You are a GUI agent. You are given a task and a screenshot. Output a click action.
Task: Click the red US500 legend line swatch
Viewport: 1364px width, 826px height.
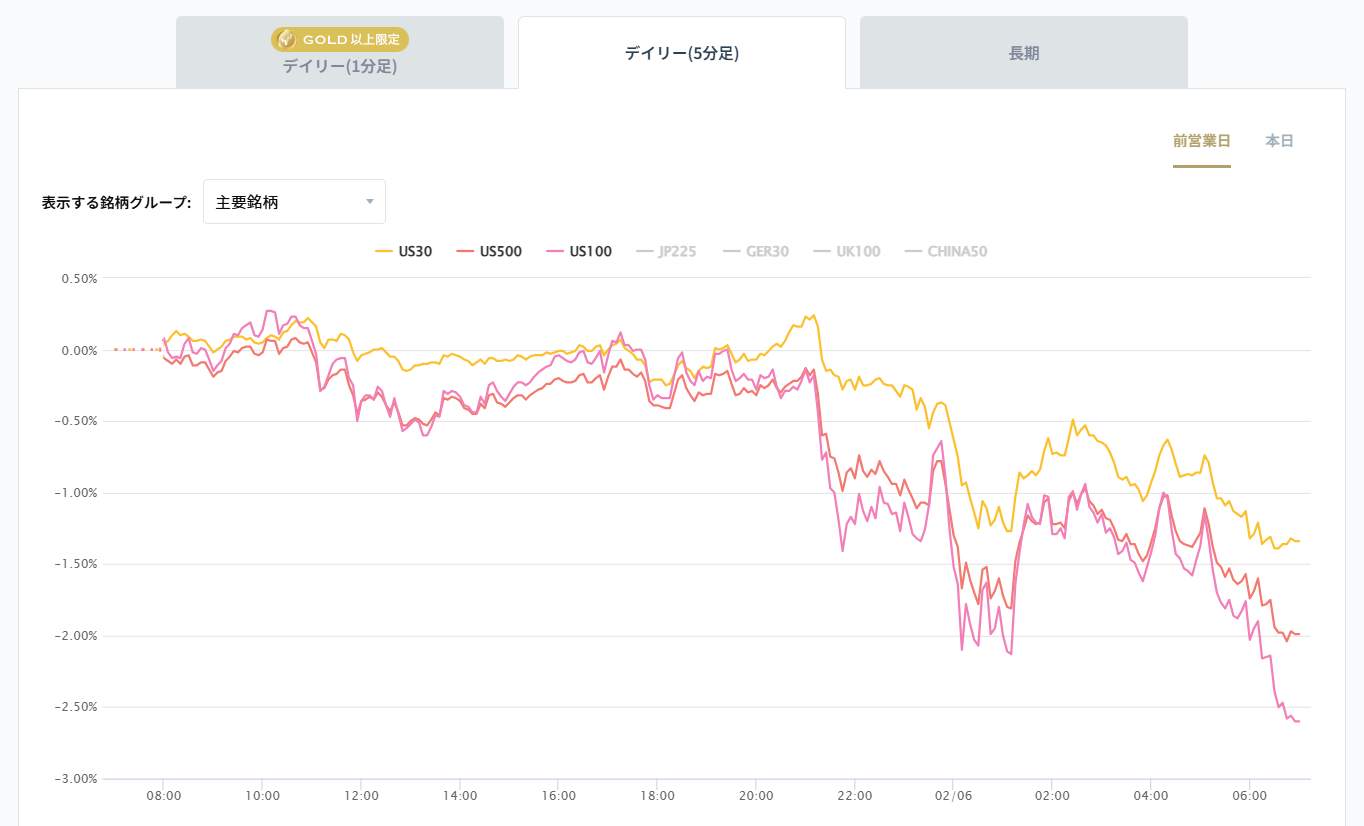point(465,252)
